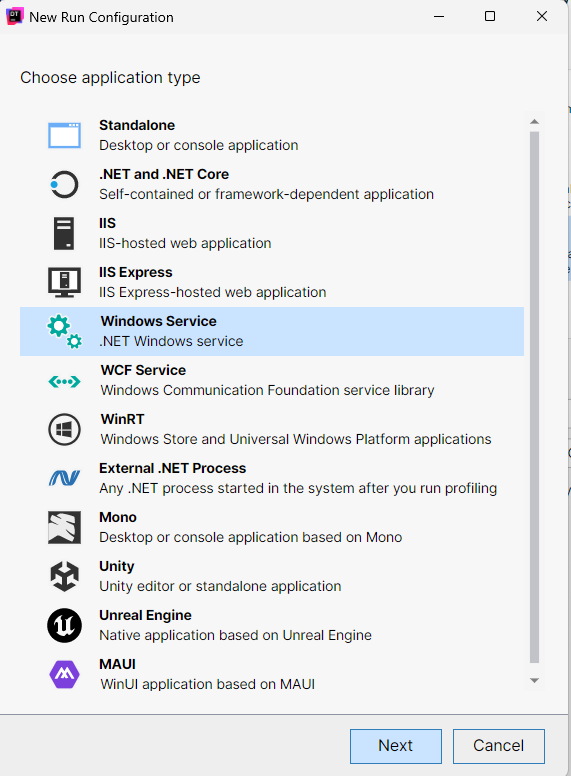This screenshot has height=776, width=571.
Task: Select 'IIS Express' title text
Action: pos(136,272)
